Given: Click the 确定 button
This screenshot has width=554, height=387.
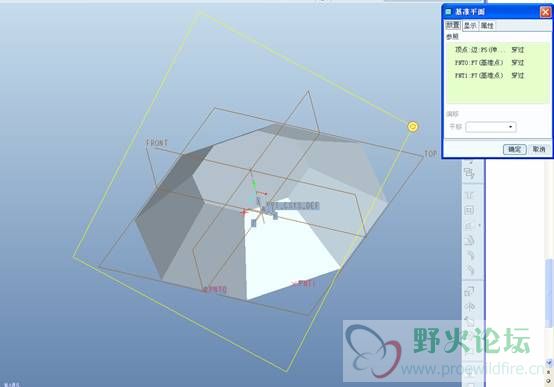Looking at the screenshot, I should pyautogui.click(x=514, y=149).
